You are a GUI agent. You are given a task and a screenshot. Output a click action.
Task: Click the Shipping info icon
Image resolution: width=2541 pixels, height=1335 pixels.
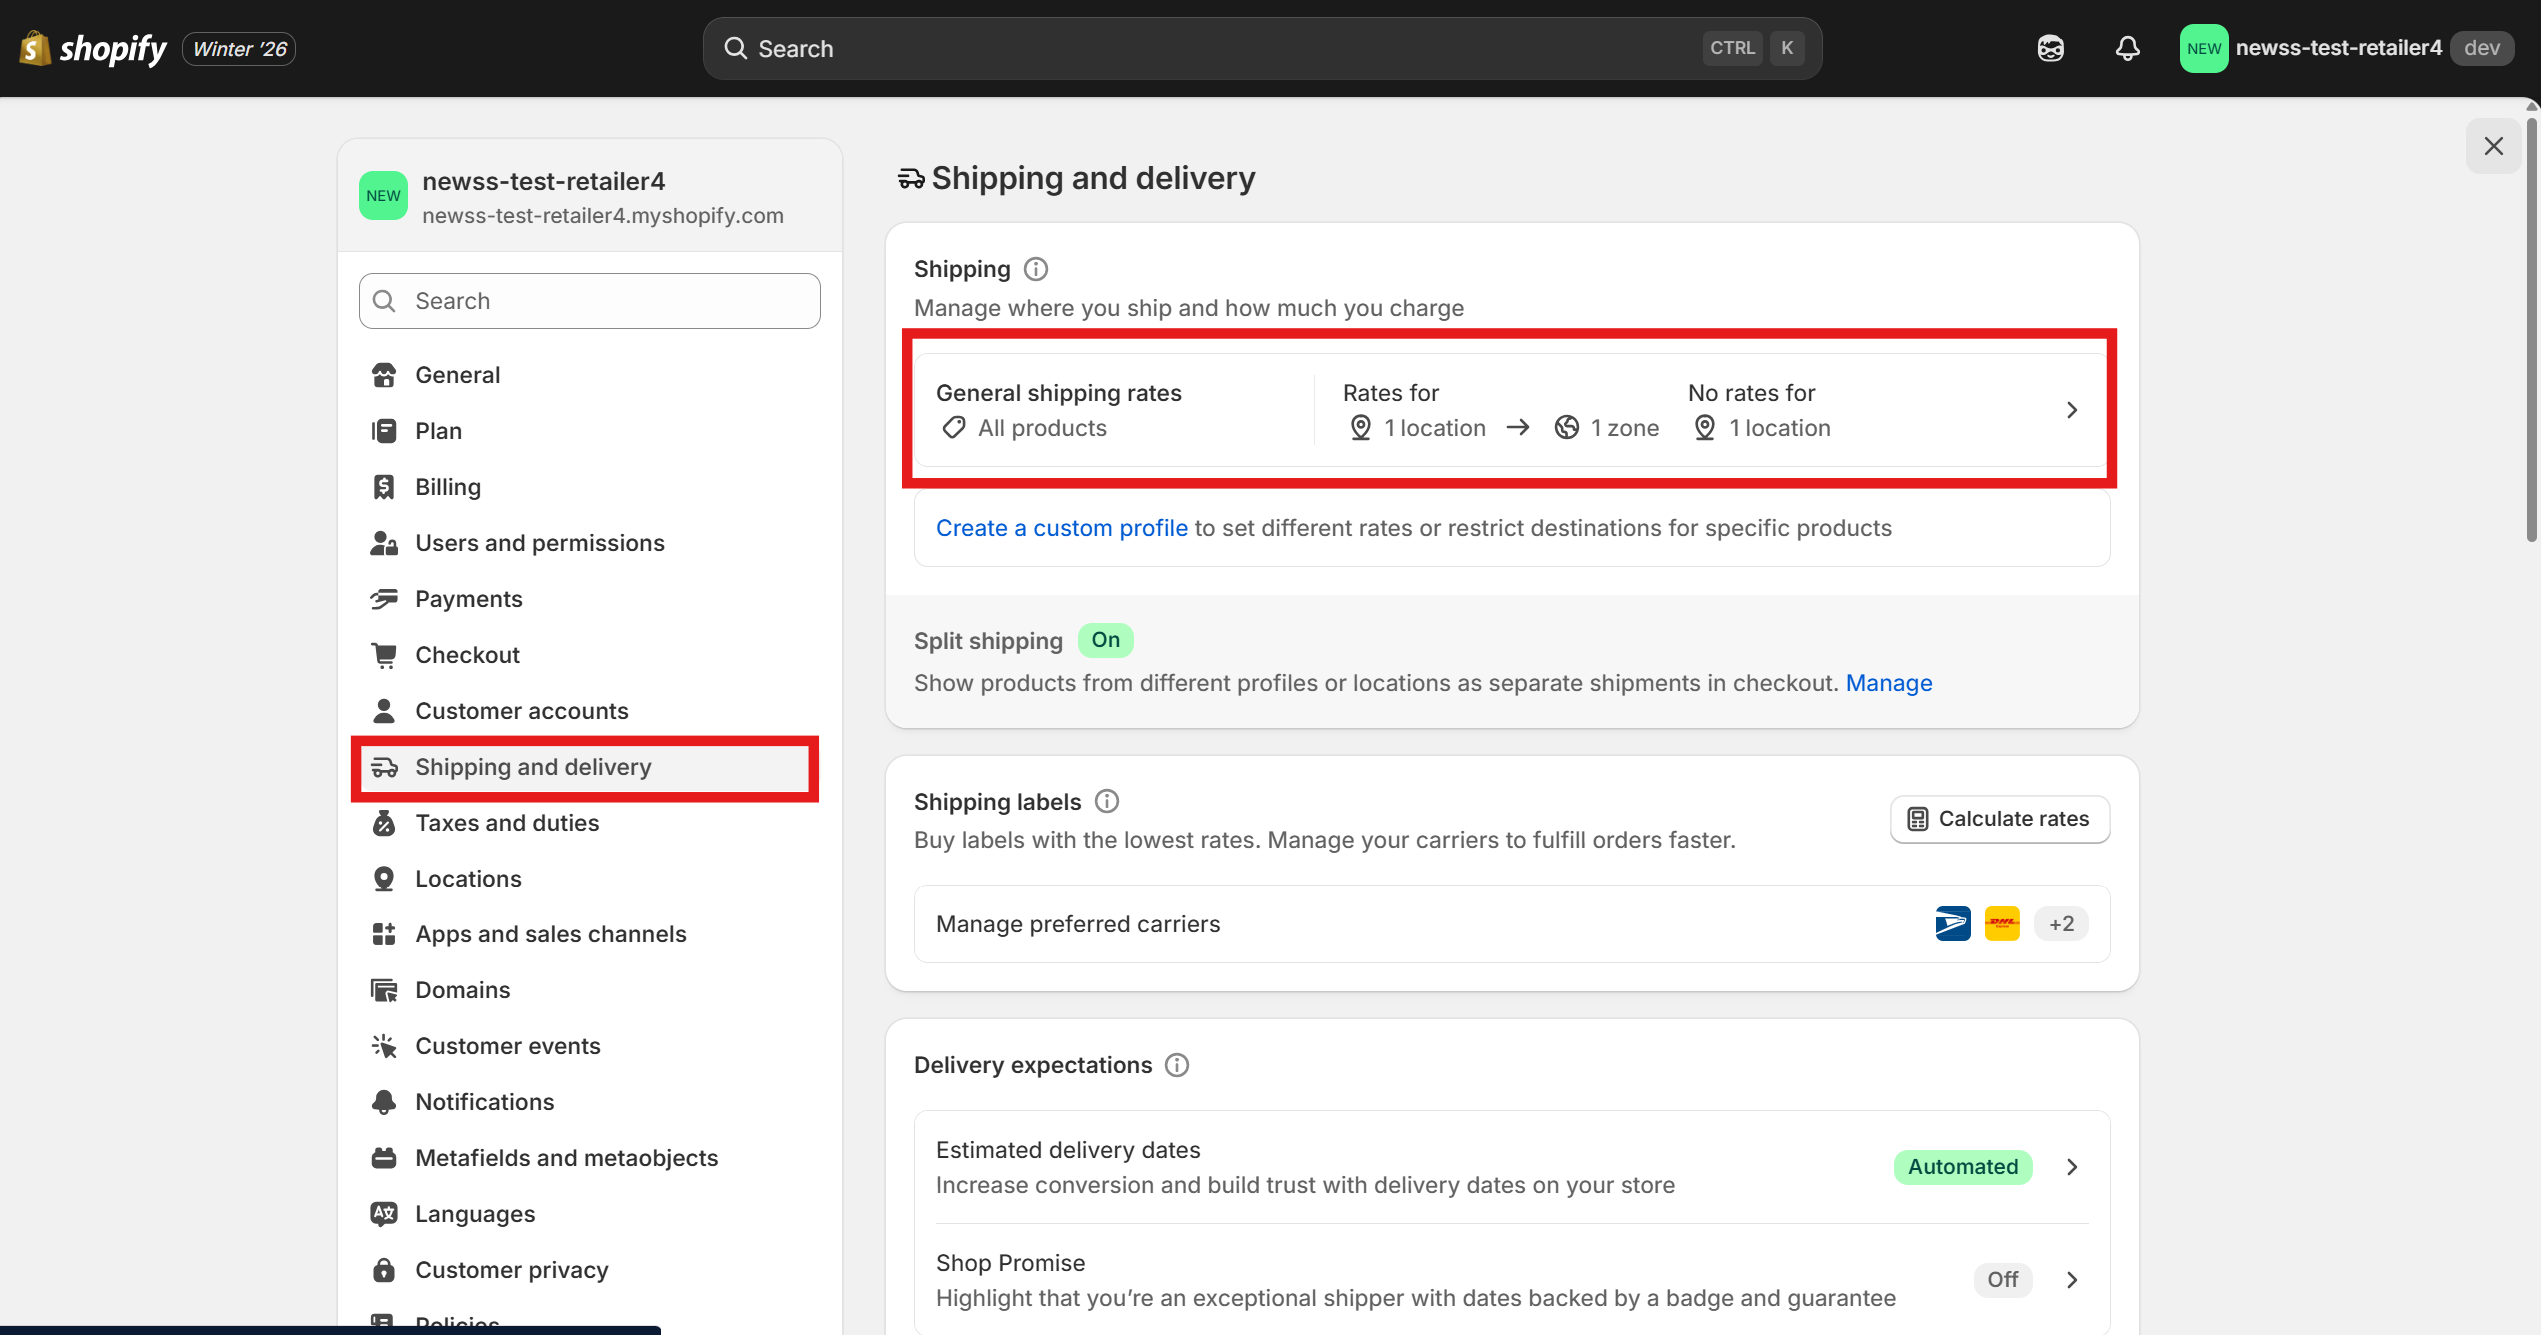coord(1036,269)
